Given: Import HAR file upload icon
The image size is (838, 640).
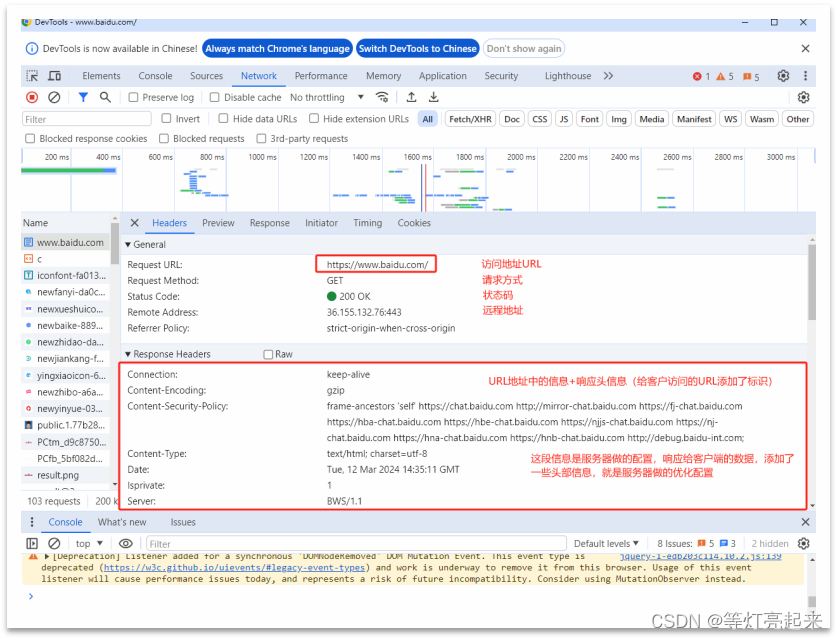Looking at the screenshot, I should 411,97.
